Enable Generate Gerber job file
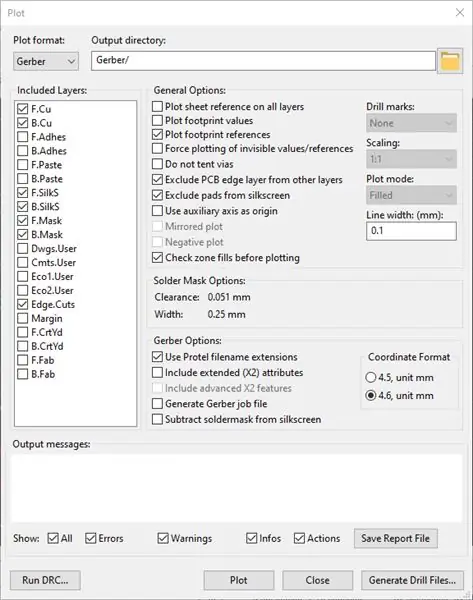This screenshot has width=473, height=600. [x=157, y=404]
